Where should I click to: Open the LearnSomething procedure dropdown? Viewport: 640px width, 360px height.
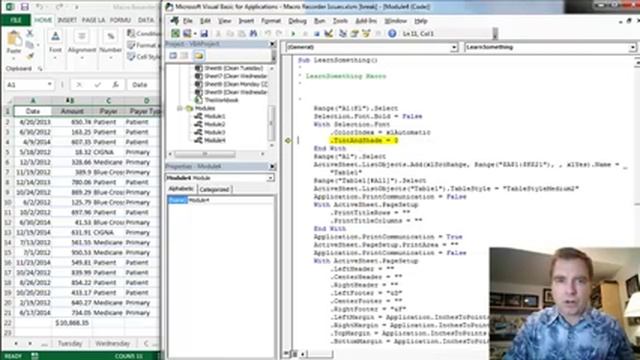pyautogui.click(x=633, y=48)
